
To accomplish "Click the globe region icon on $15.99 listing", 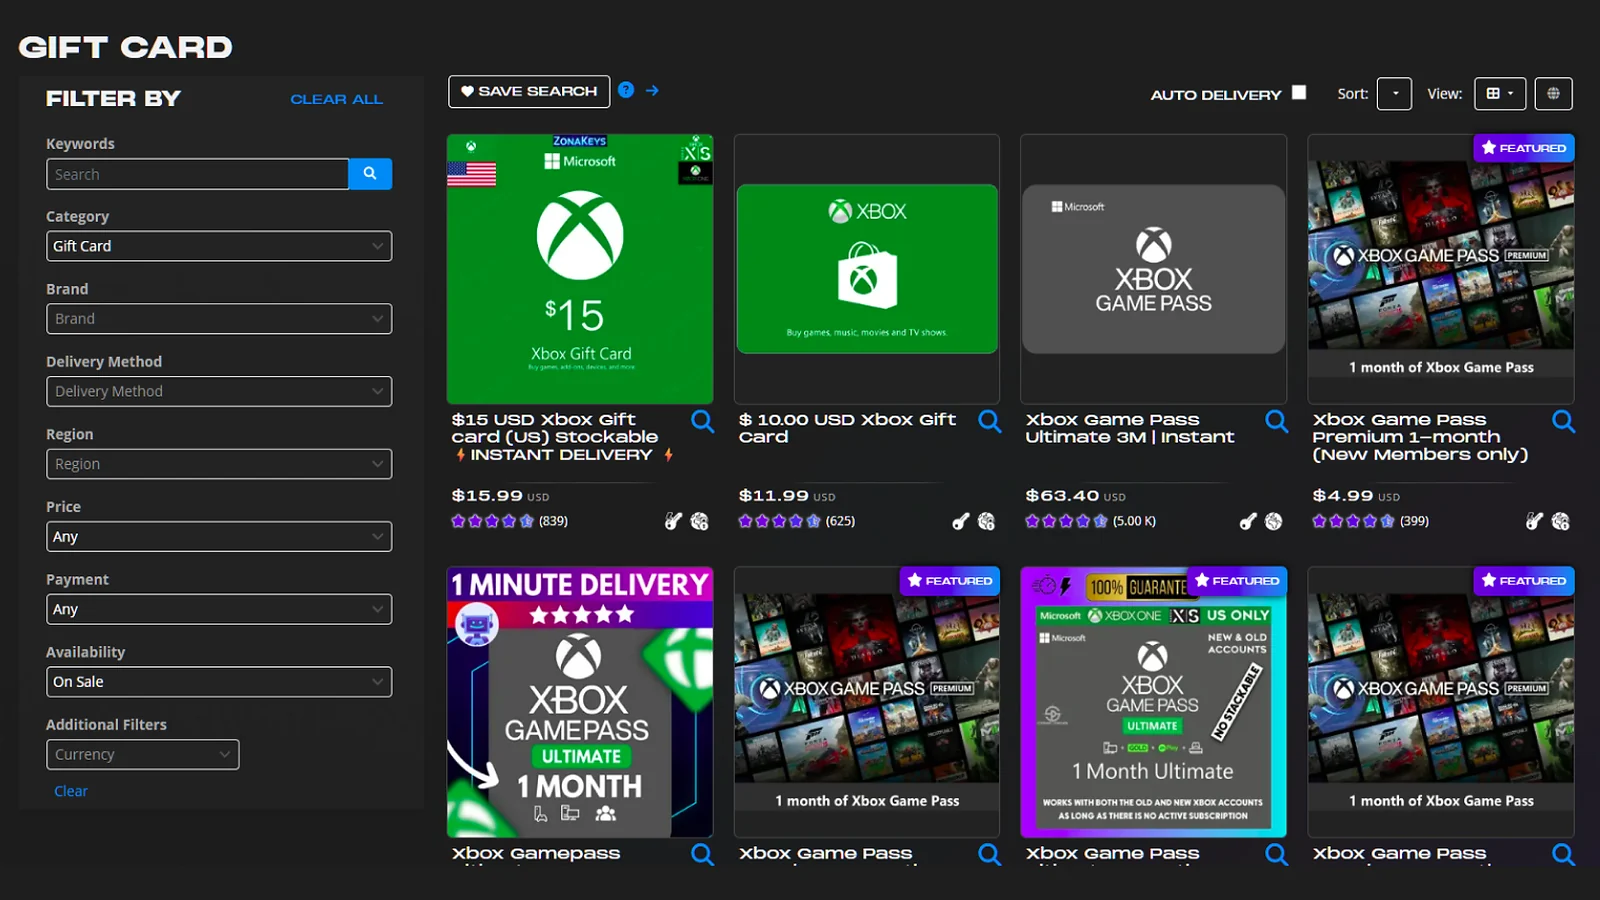I will pyautogui.click(x=700, y=521).
